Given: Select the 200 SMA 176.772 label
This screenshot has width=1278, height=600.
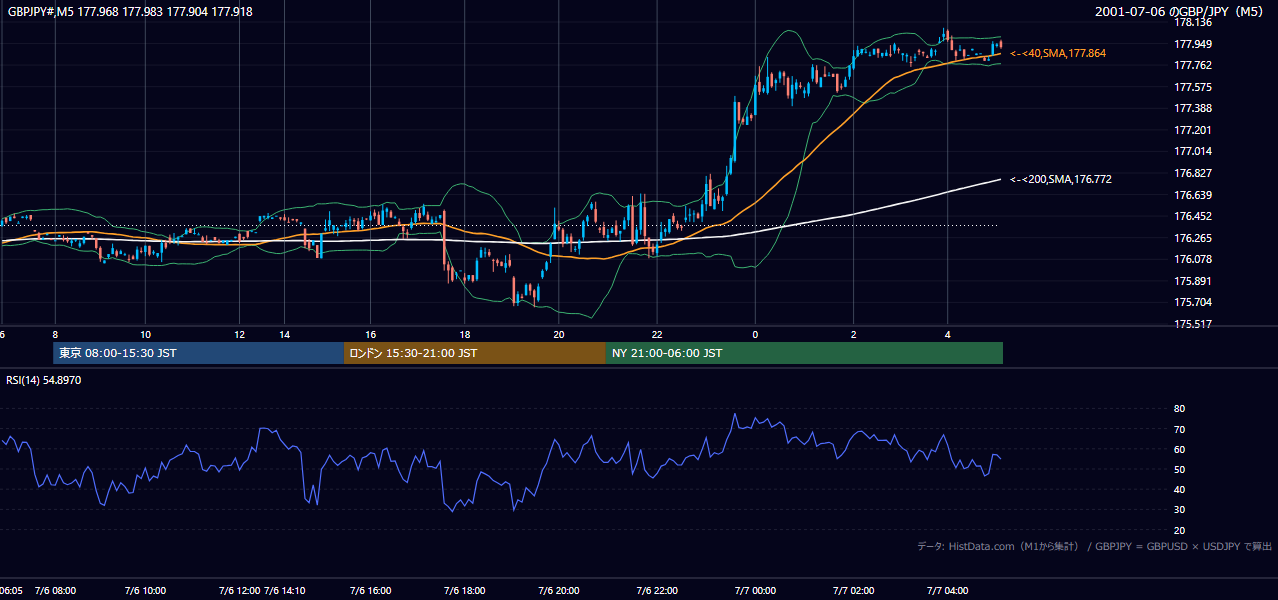Looking at the screenshot, I should click(x=1061, y=180).
